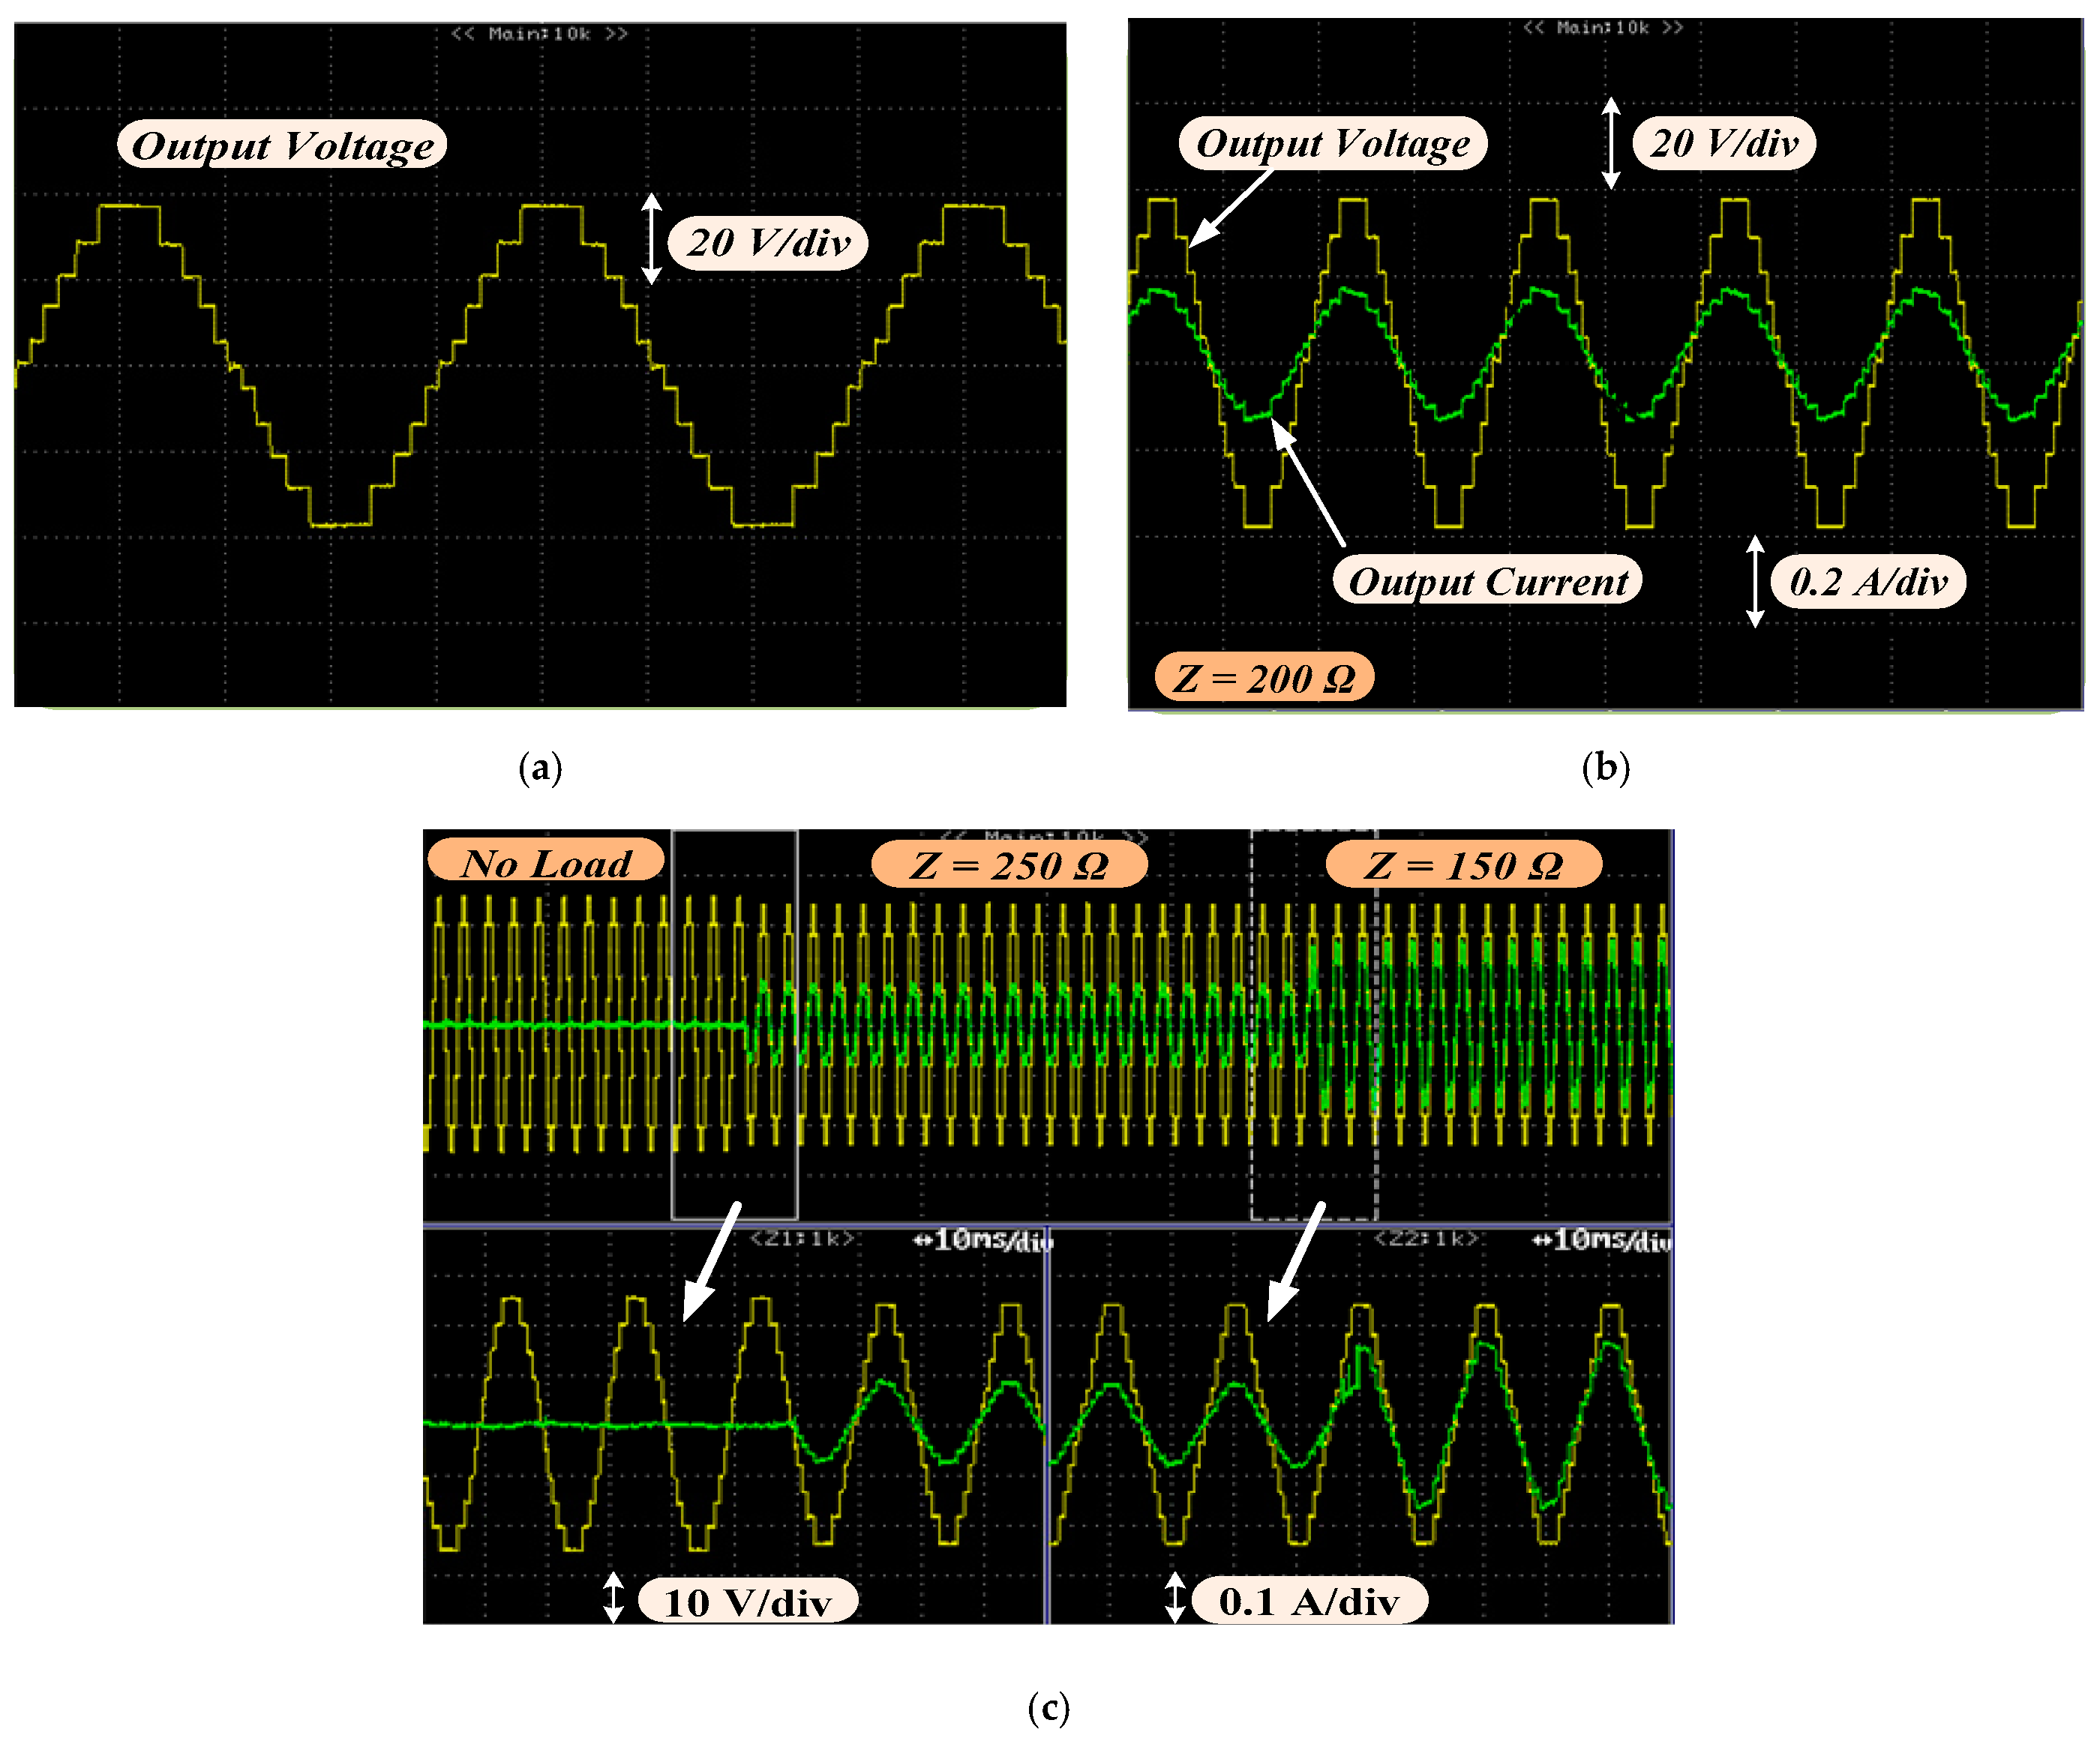Click the double arrow beside 0.1 A/div
The height and width of the screenshot is (1738, 2100).
coord(1175,1597)
